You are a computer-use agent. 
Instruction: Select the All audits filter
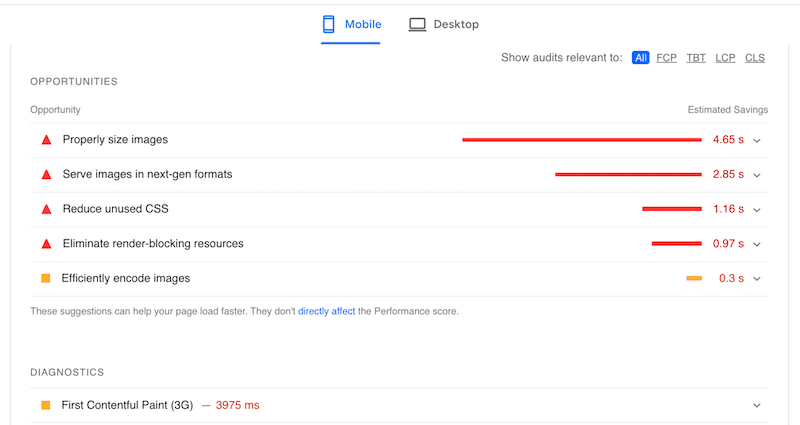point(640,58)
